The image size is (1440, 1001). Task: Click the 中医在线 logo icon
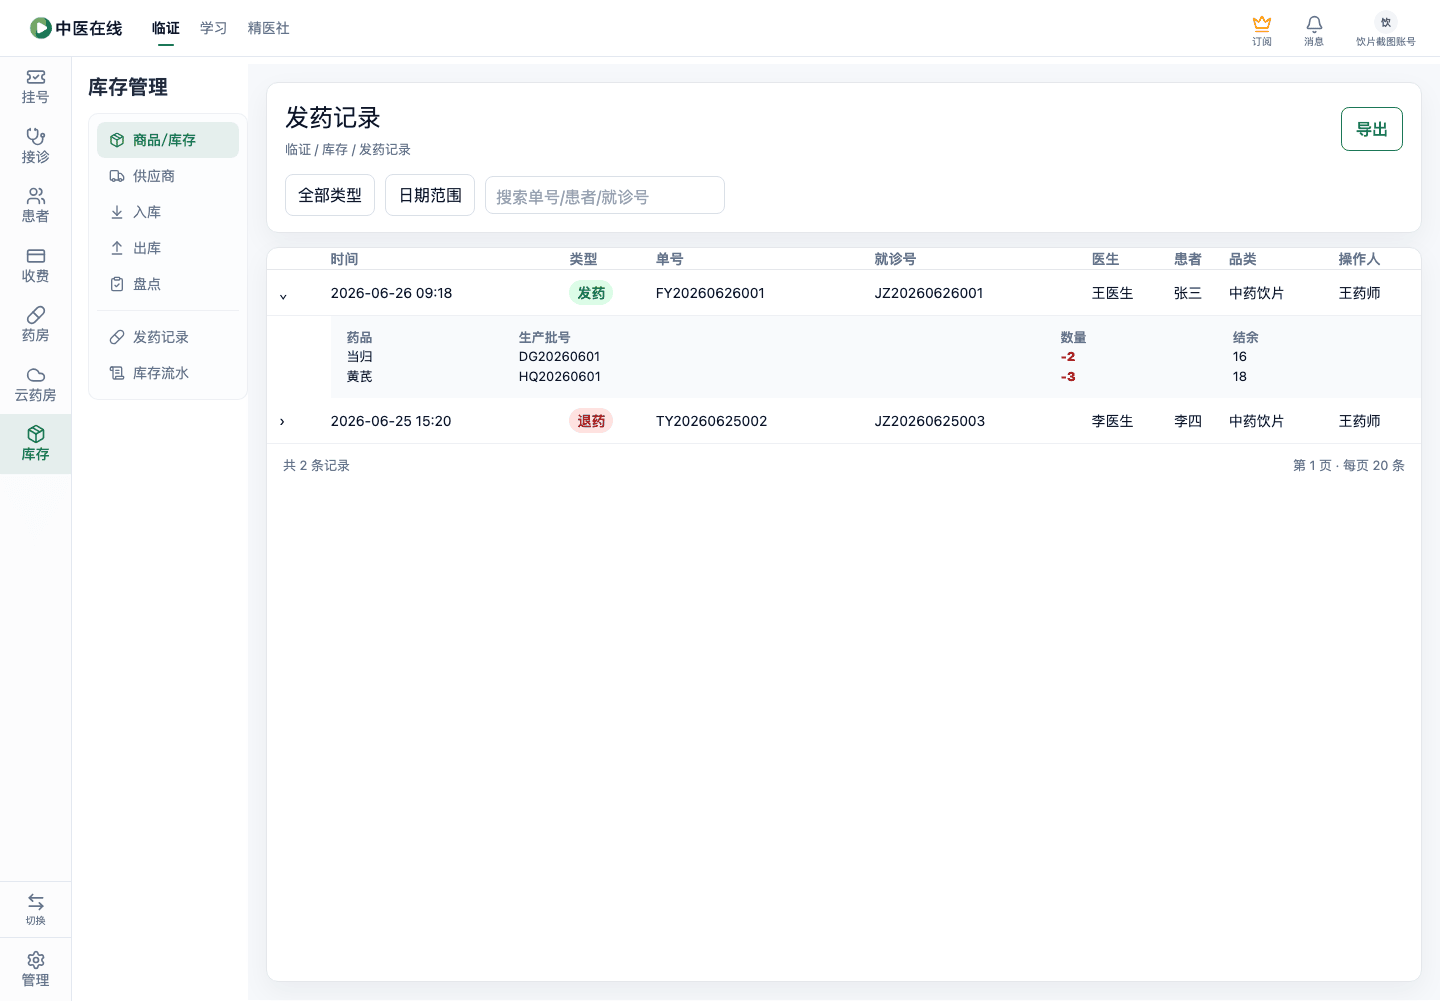pos(41,28)
